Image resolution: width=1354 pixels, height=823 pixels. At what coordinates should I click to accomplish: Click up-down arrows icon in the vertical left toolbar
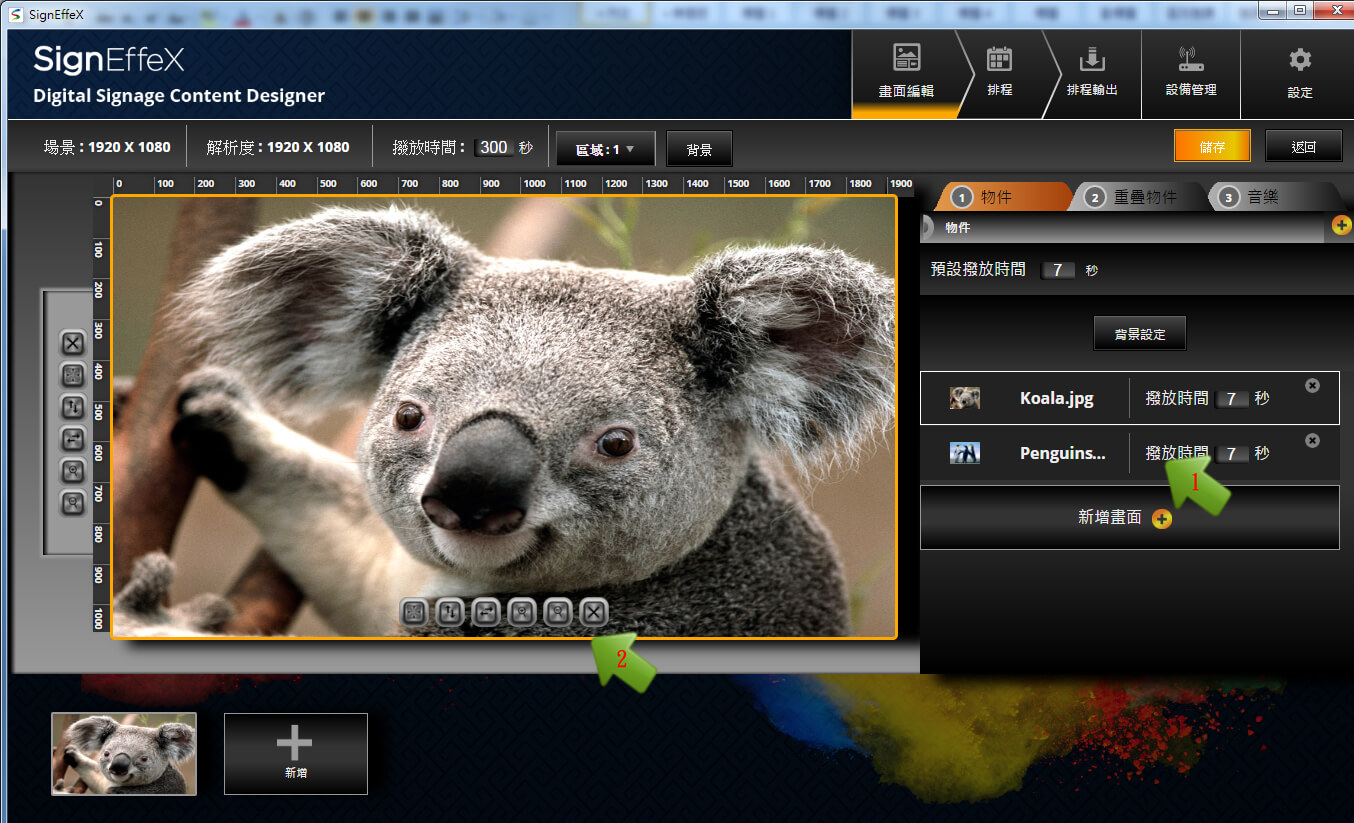tap(73, 407)
